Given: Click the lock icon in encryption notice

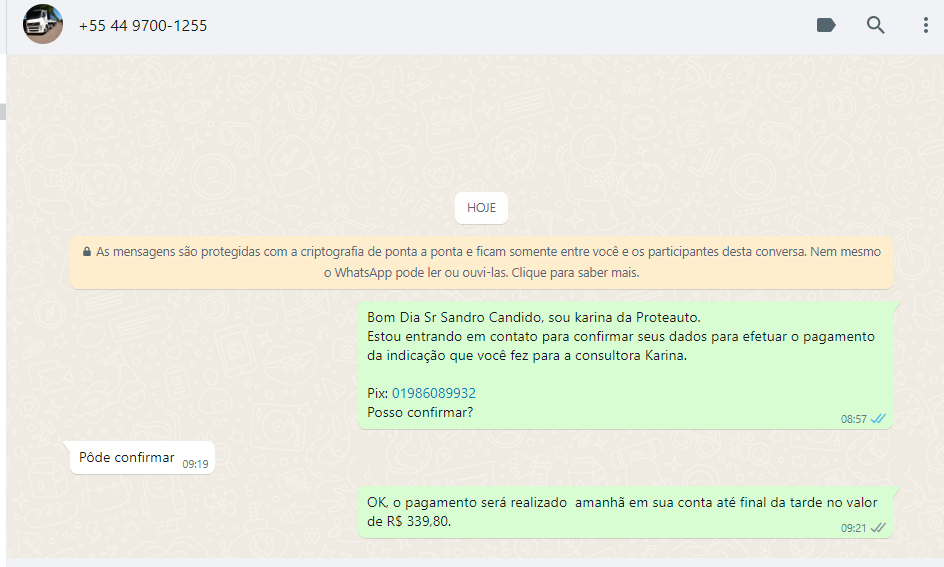Looking at the screenshot, I should click(x=87, y=252).
